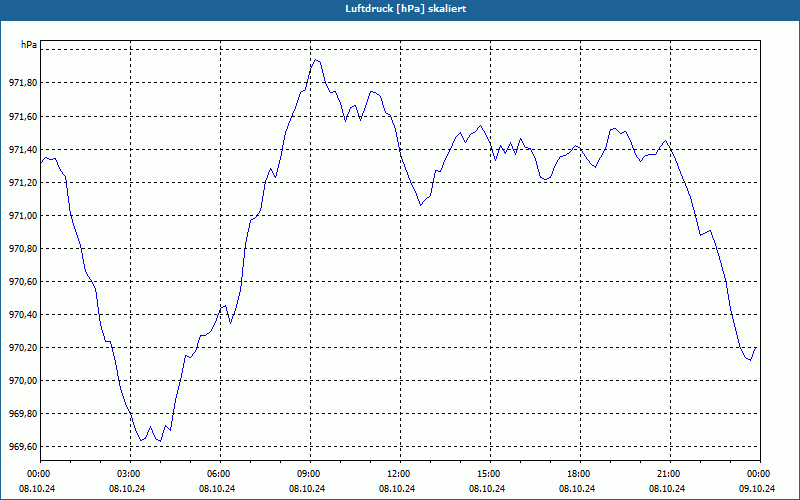Click the 970,40 pressure label
Screen dimensions: 800x500
24,315
